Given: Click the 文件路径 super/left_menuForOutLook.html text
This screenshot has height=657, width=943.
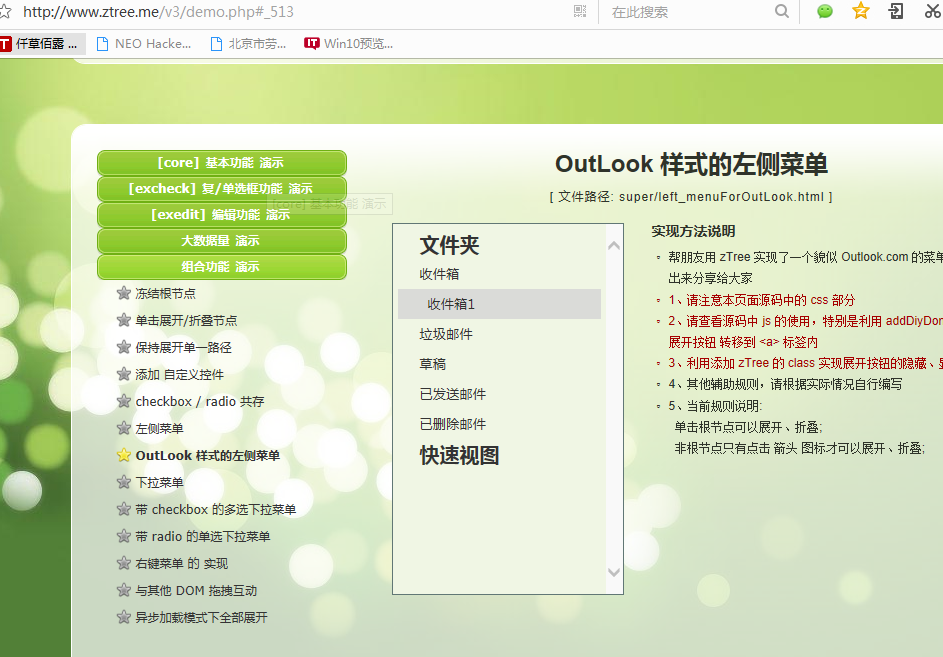Looking at the screenshot, I should click(690, 197).
